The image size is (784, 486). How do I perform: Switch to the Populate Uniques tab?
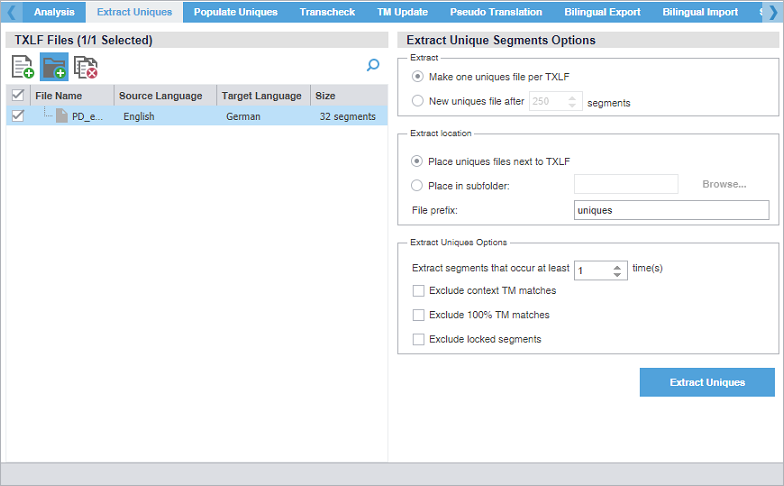tap(235, 12)
